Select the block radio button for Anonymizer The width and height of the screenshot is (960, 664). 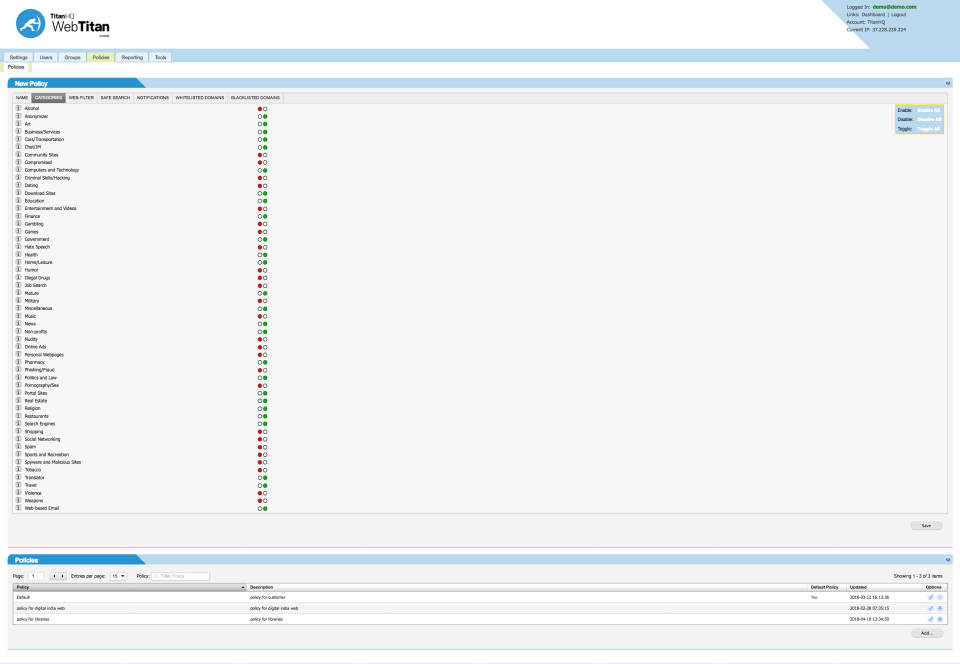[x=260, y=116]
